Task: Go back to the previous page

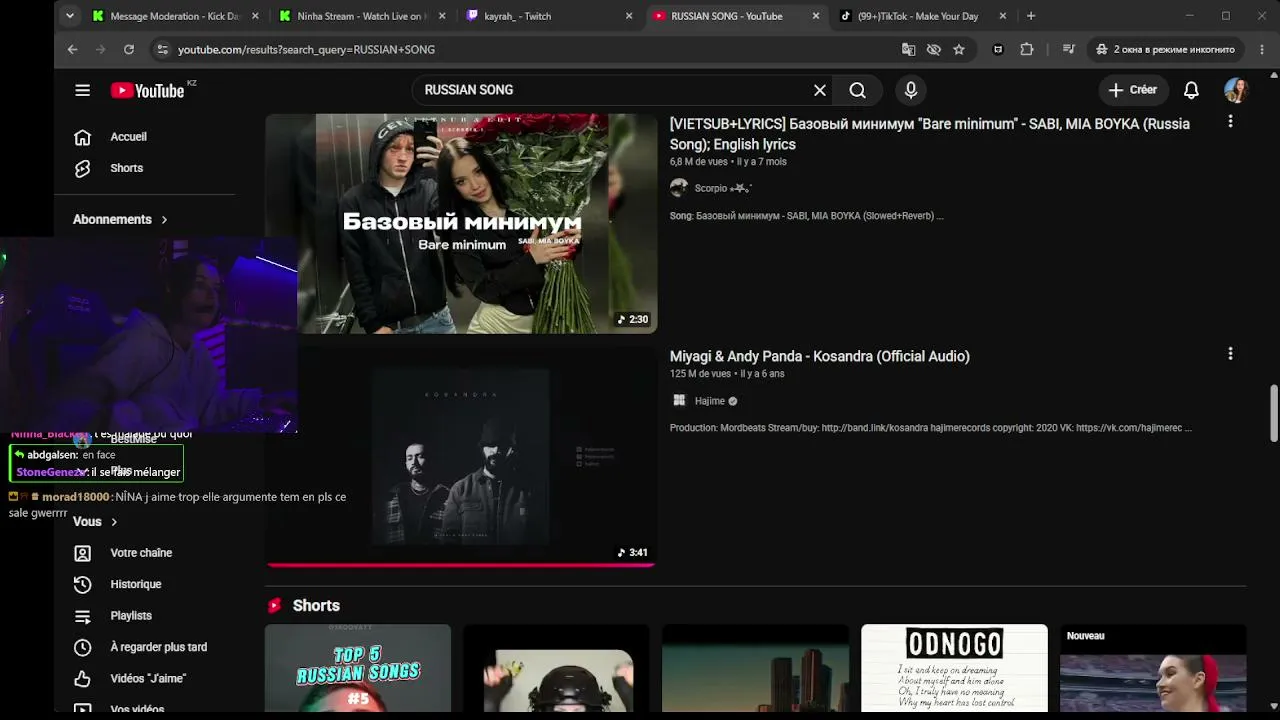Action: click(72, 49)
